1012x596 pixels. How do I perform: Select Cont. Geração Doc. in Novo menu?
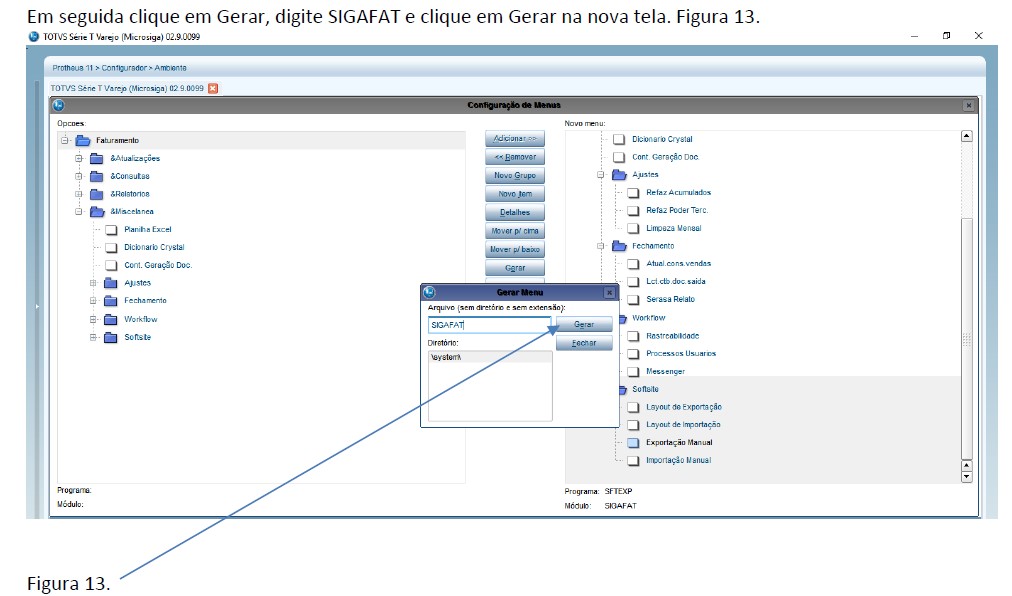[x=665, y=157]
